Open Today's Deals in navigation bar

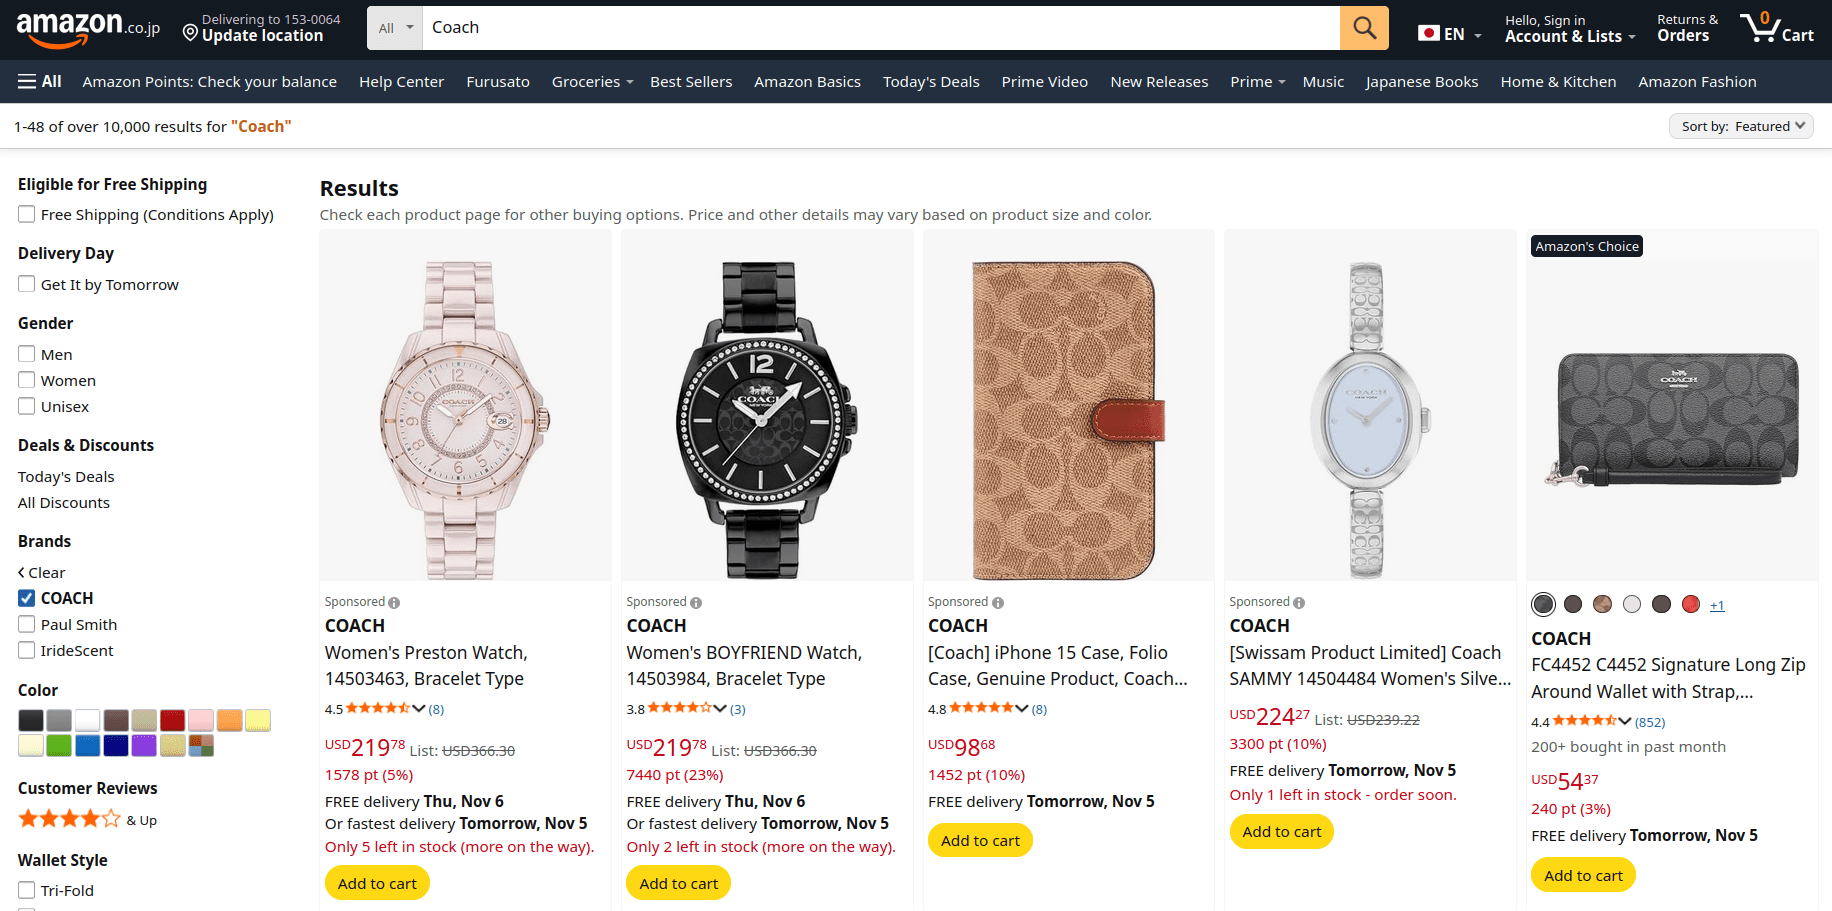[930, 82]
